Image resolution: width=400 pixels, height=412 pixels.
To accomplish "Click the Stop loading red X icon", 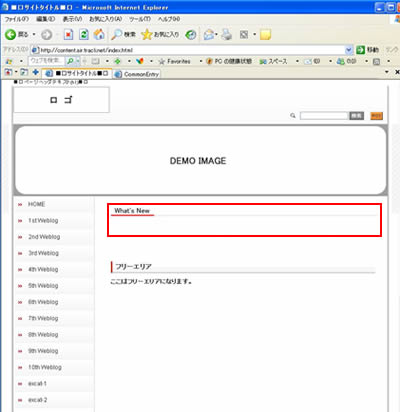I will point(68,34).
